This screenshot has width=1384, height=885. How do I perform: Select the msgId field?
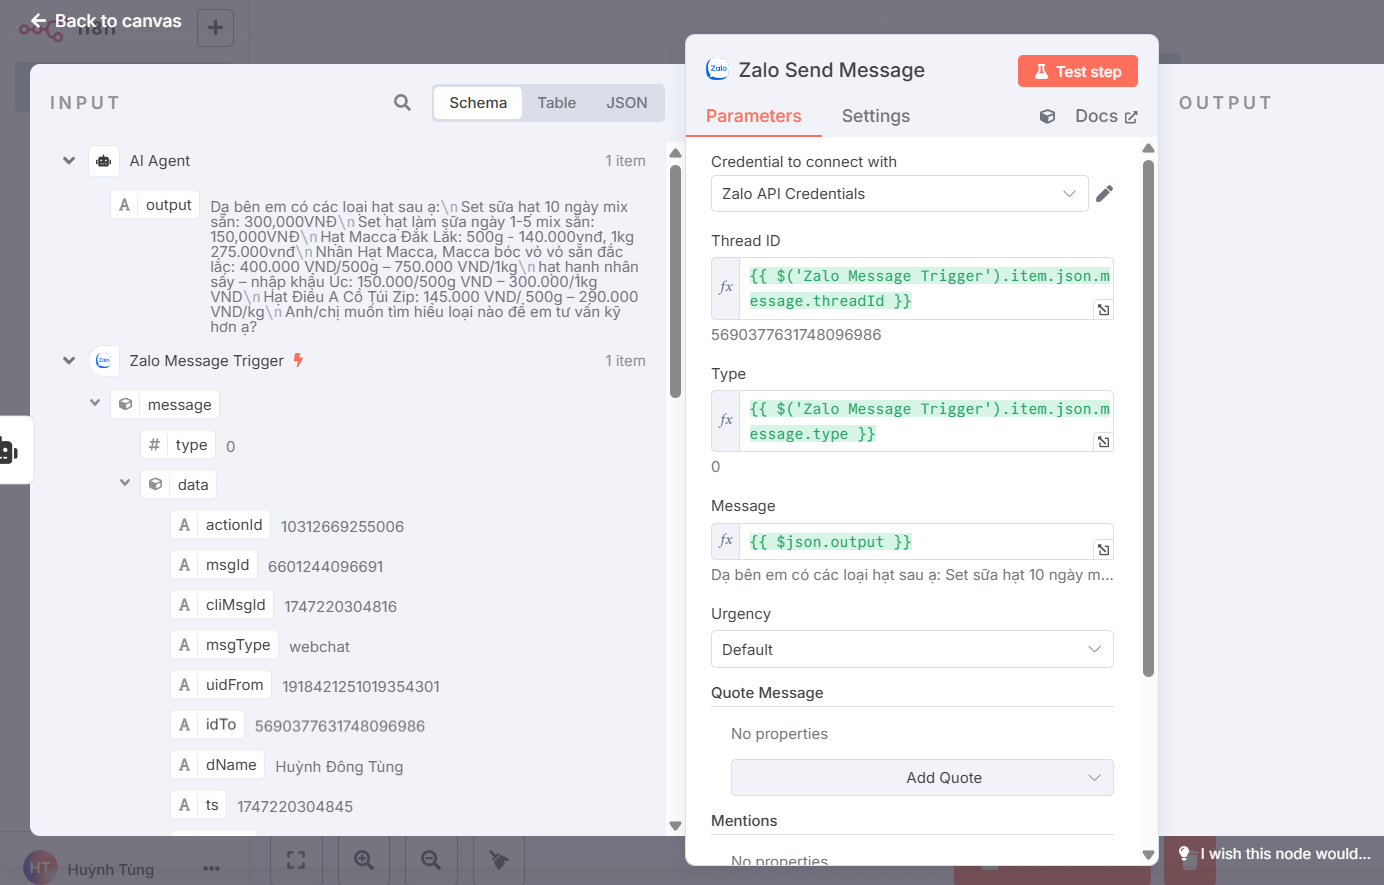pyautogui.click(x=214, y=565)
